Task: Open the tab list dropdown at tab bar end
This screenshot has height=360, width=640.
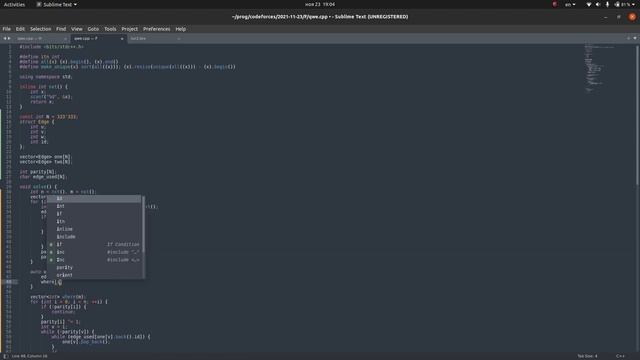Action: (x=635, y=38)
